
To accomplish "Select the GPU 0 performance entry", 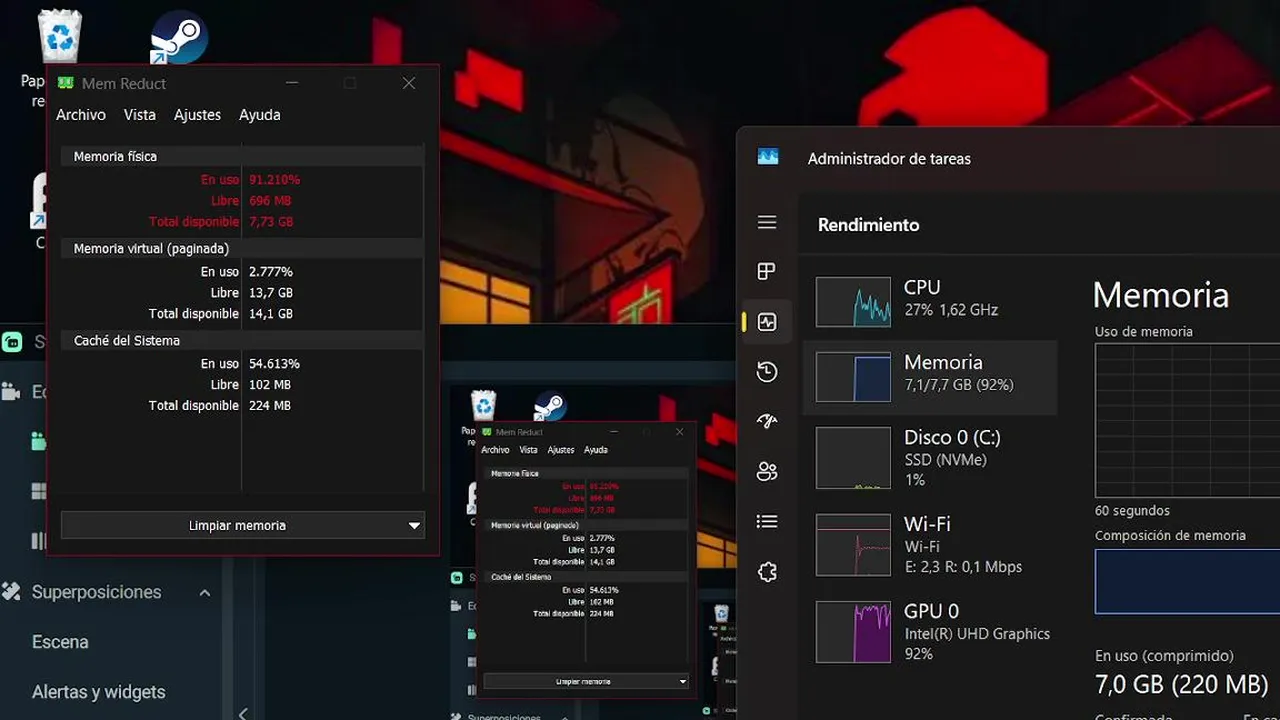I will point(930,632).
